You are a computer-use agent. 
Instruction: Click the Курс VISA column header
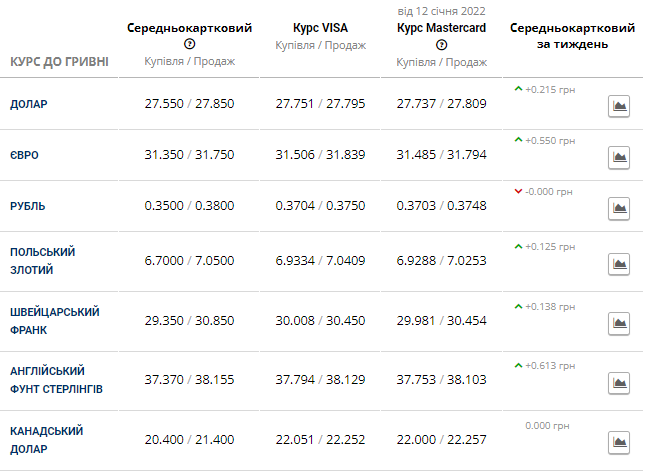click(x=320, y=28)
